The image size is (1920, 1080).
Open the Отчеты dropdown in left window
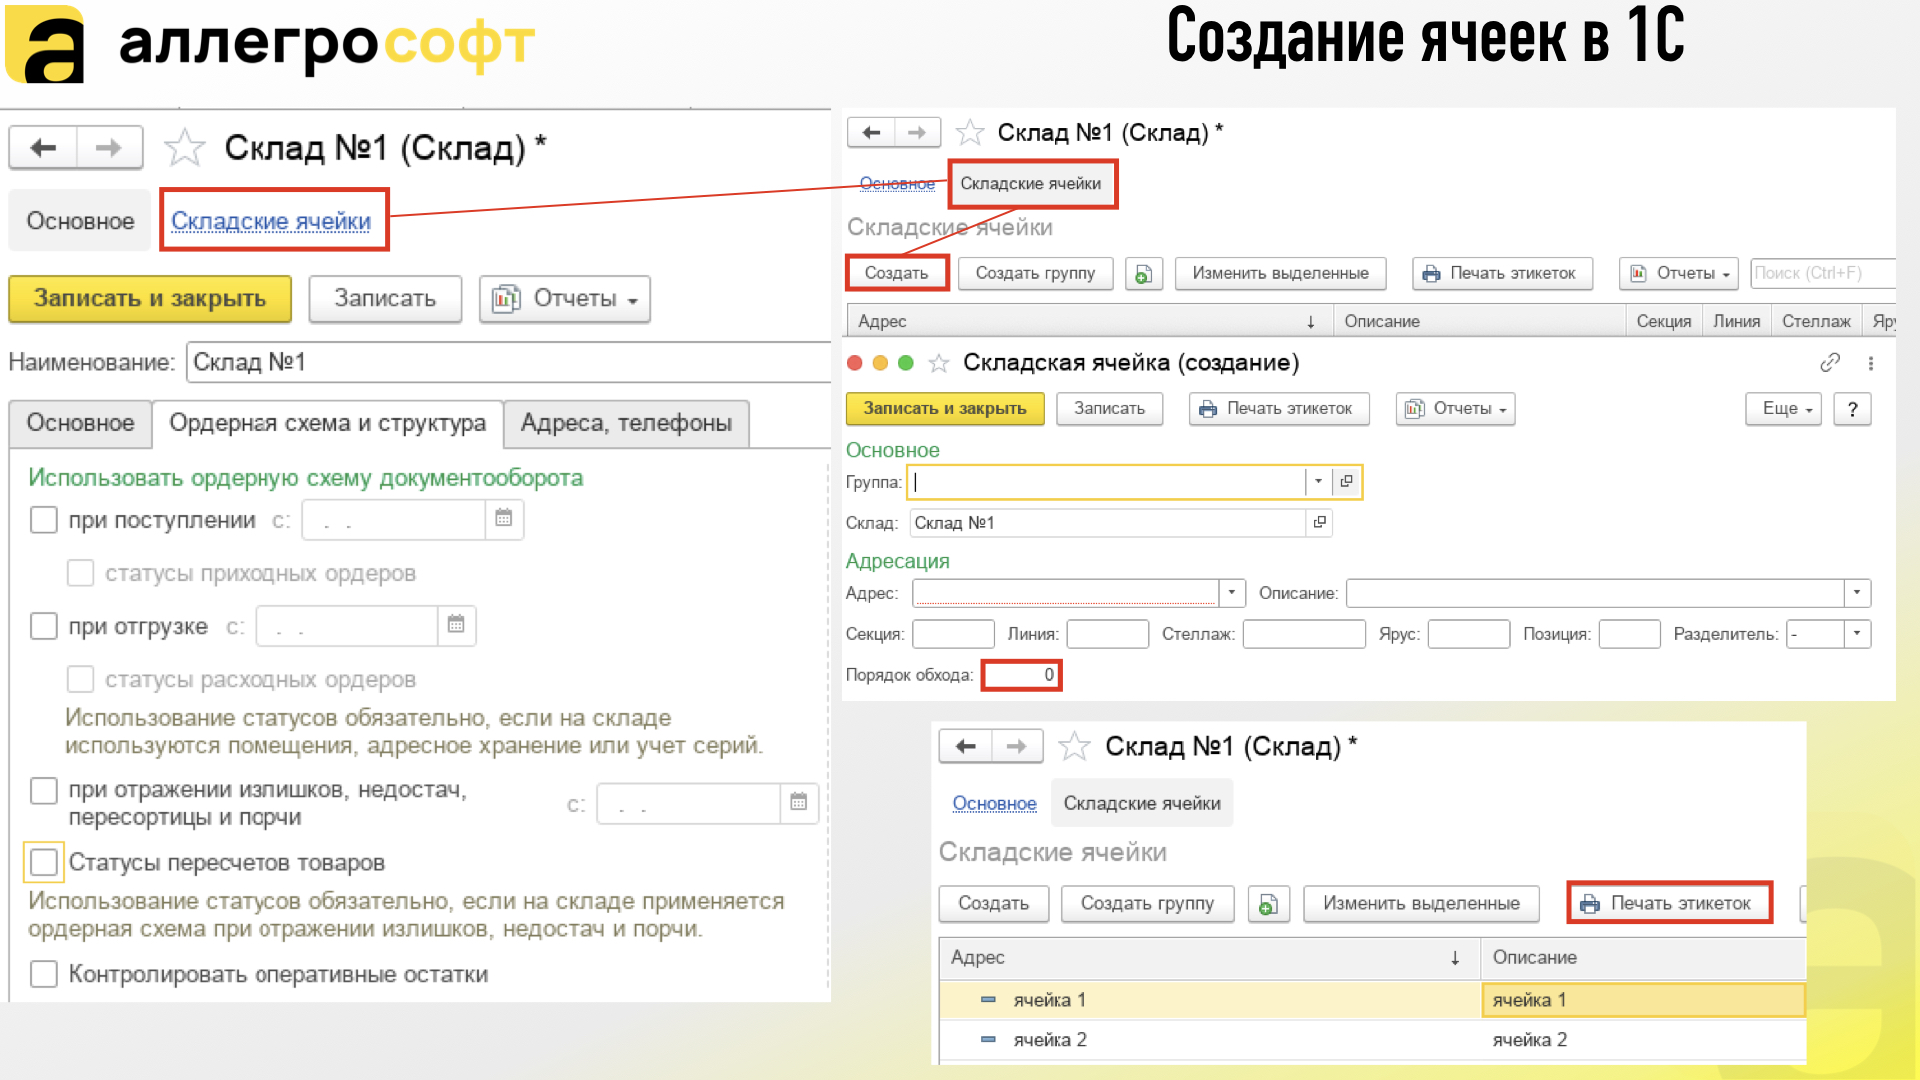[x=565, y=299]
